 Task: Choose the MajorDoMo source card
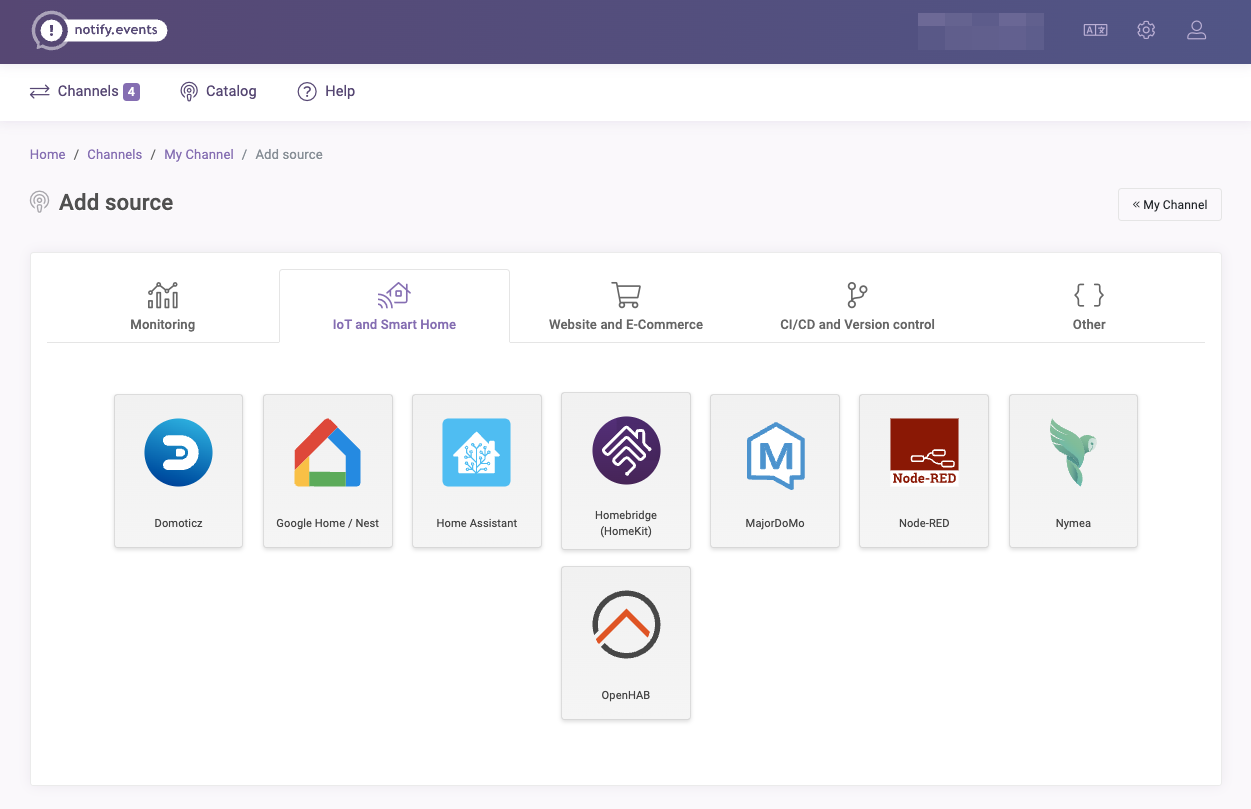(x=775, y=471)
